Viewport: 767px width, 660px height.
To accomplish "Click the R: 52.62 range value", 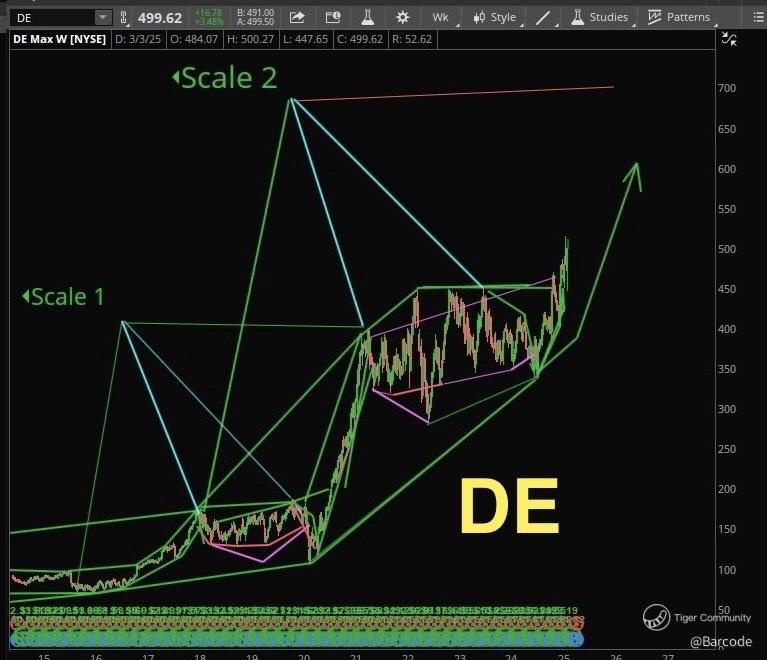I will pos(412,39).
